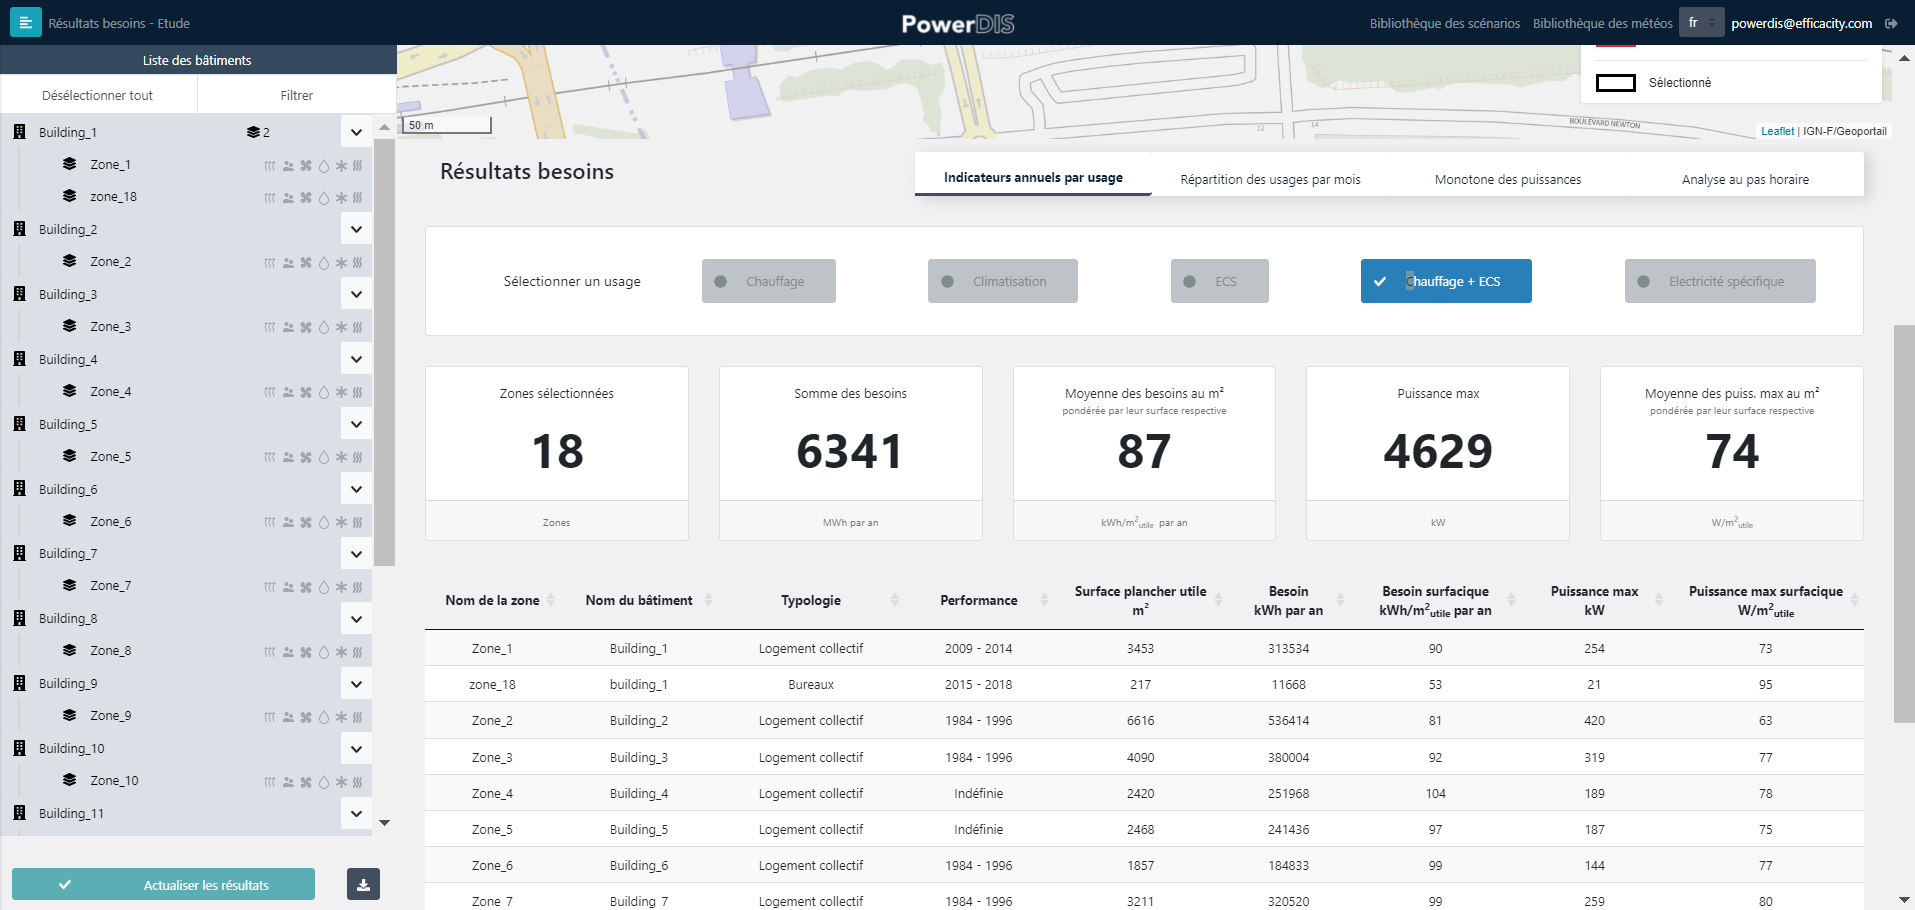
Task: Sort table by Performance column arrows
Action: [x=1044, y=600]
